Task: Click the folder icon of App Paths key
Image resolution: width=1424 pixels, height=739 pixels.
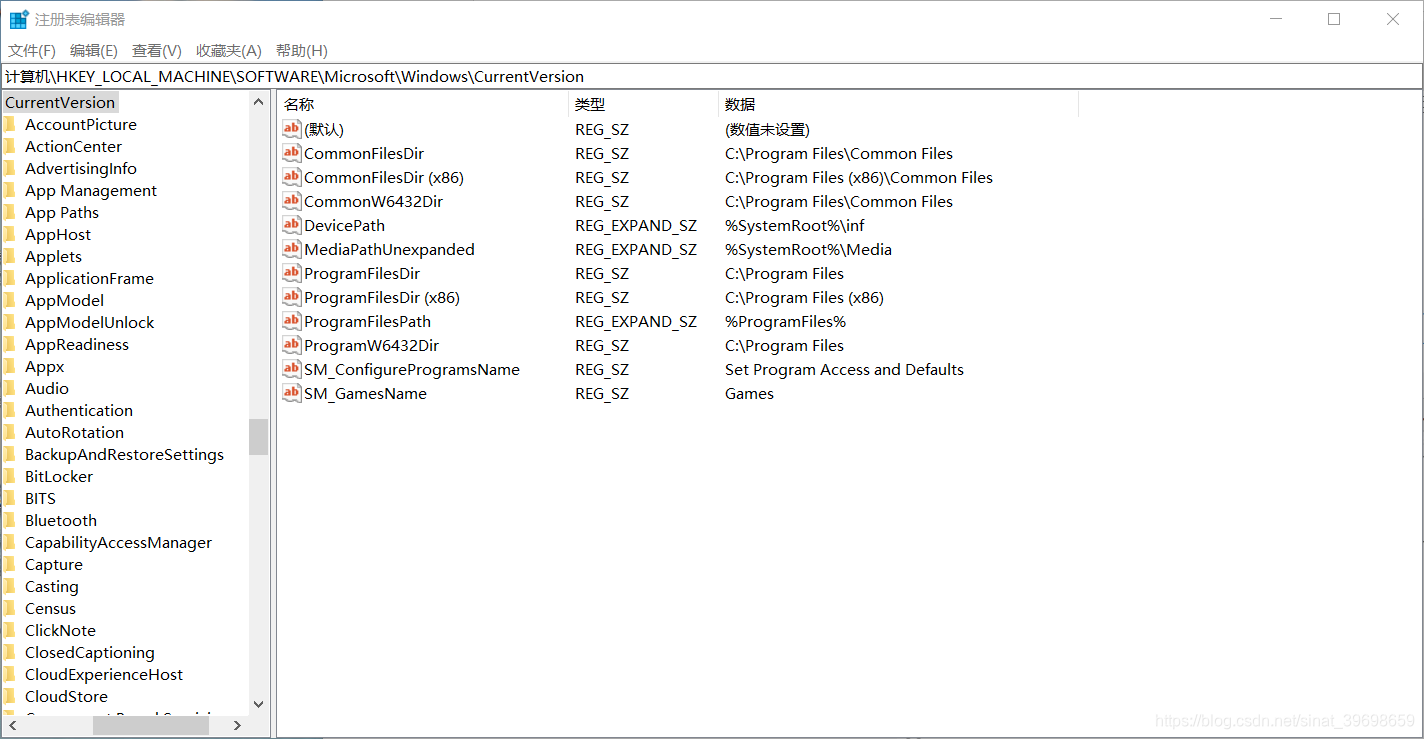Action: (10, 212)
